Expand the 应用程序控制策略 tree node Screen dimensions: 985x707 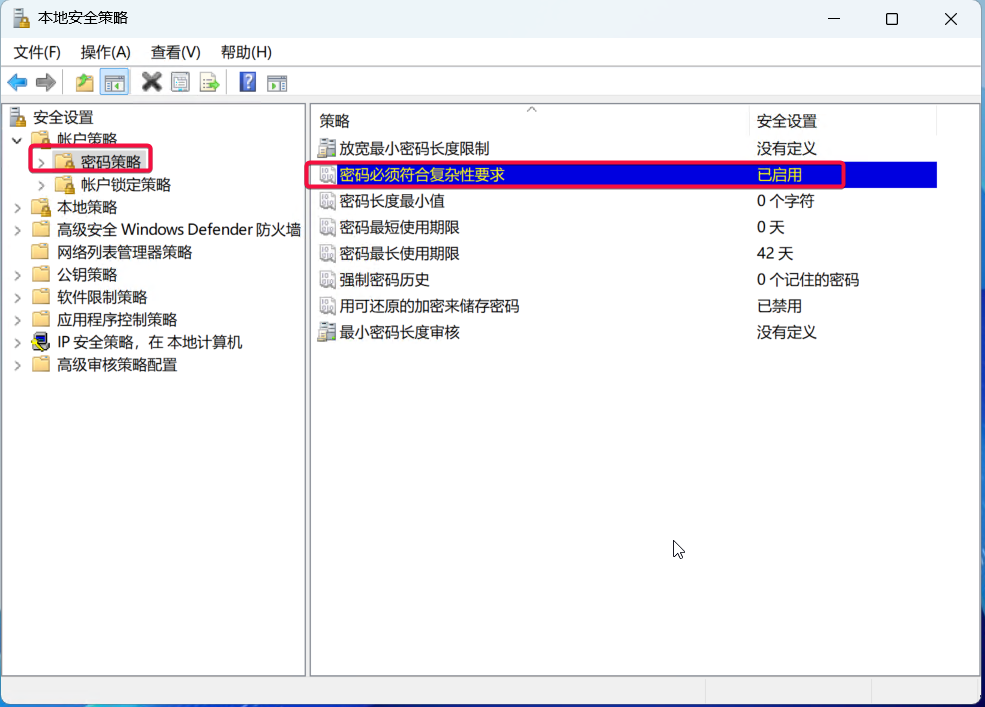point(18,320)
